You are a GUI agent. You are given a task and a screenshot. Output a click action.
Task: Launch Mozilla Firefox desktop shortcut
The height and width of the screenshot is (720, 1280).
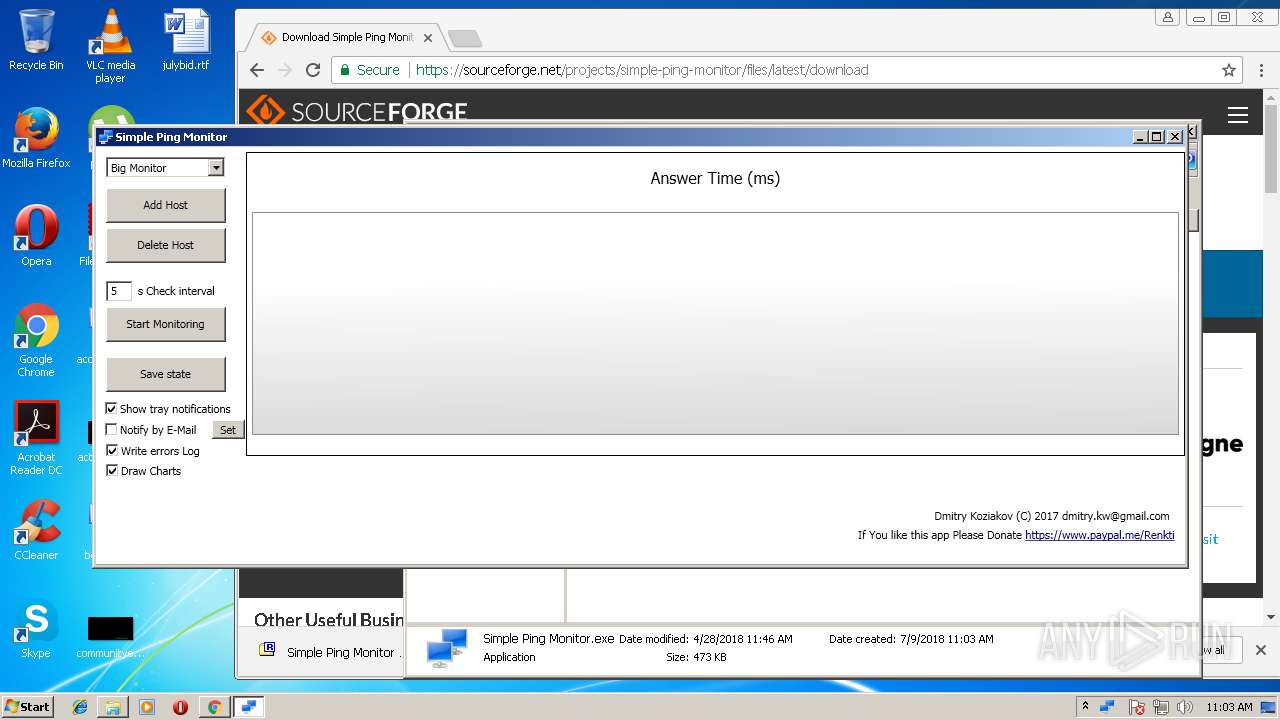tap(36, 138)
